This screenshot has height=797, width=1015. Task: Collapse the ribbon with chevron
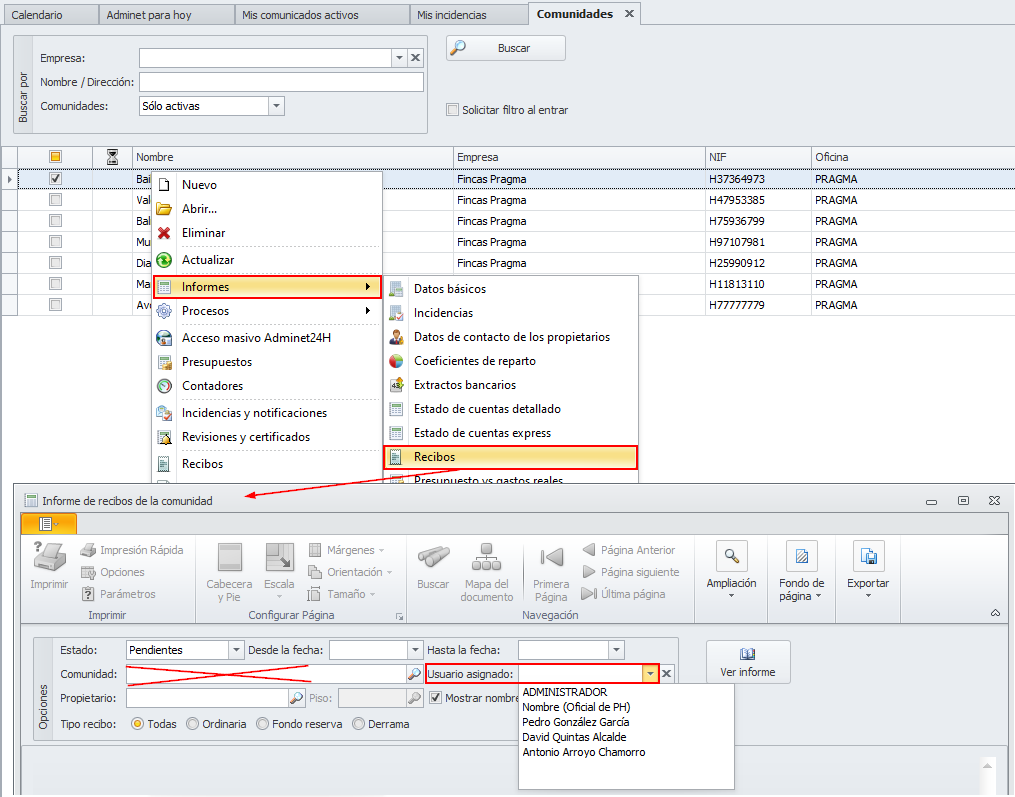995,612
